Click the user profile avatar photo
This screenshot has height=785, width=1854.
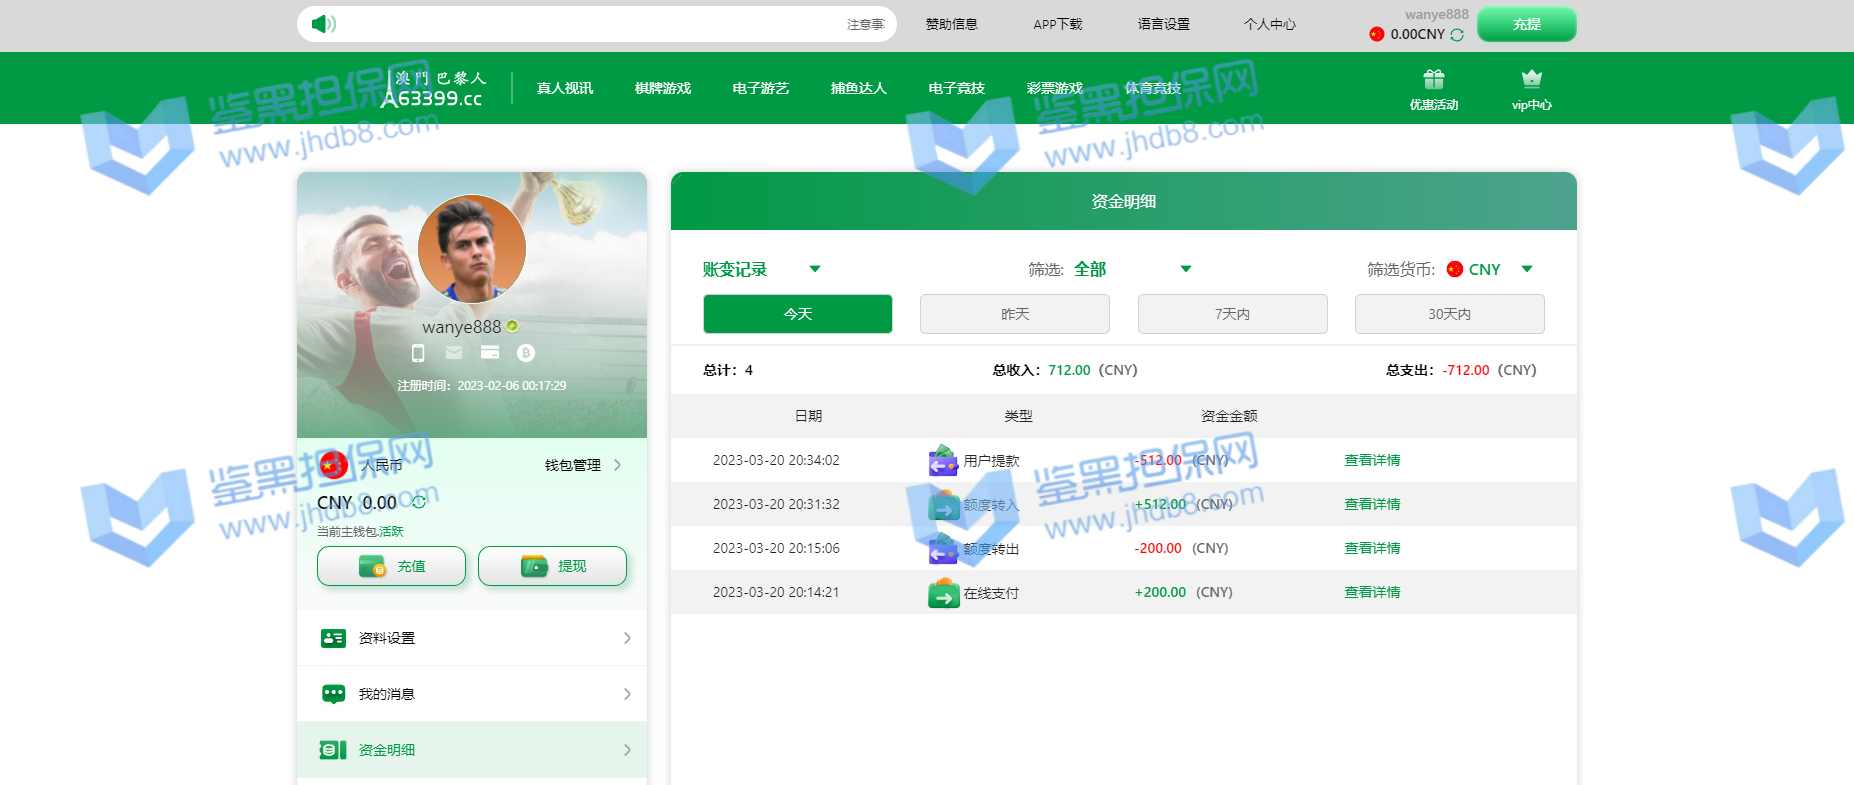coord(471,249)
